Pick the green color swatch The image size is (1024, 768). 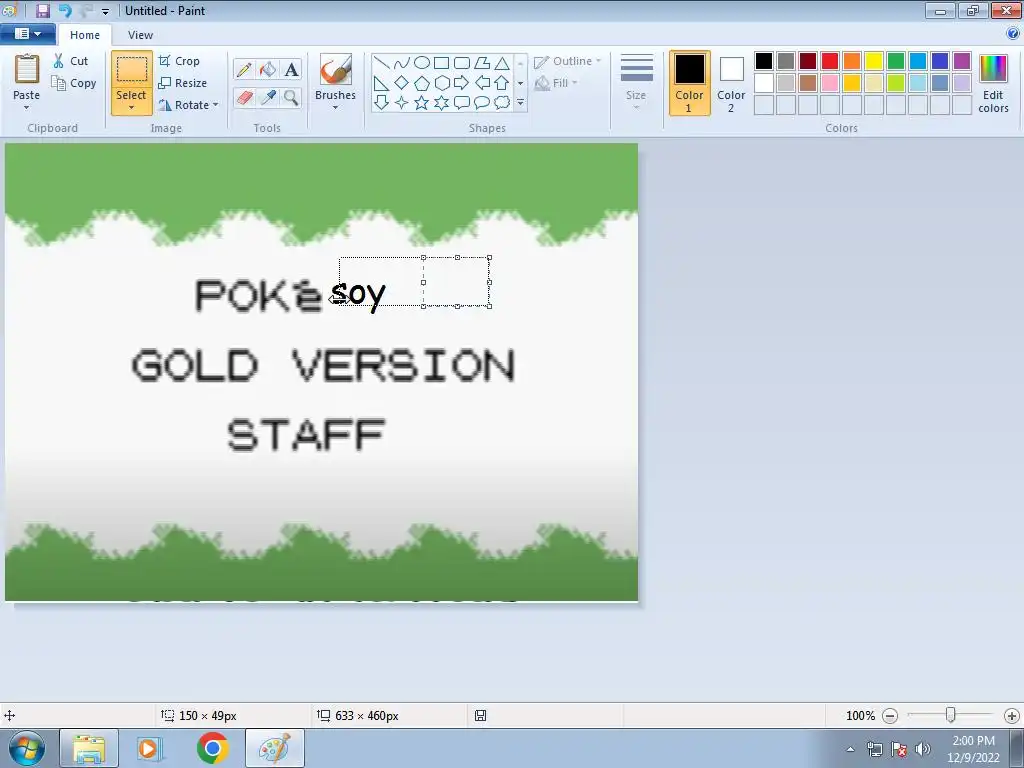[896, 61]
